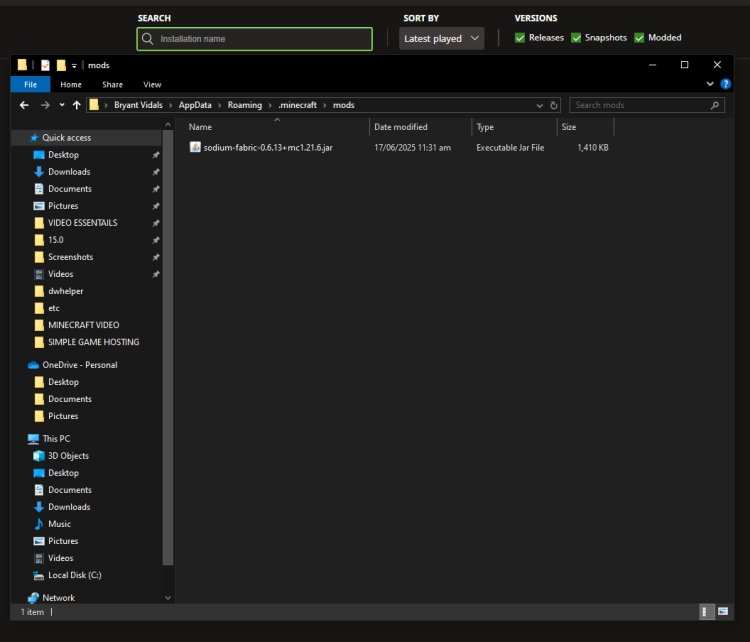
Task: Open Desktop folder under OneDrive
Action: click(63, 382)
